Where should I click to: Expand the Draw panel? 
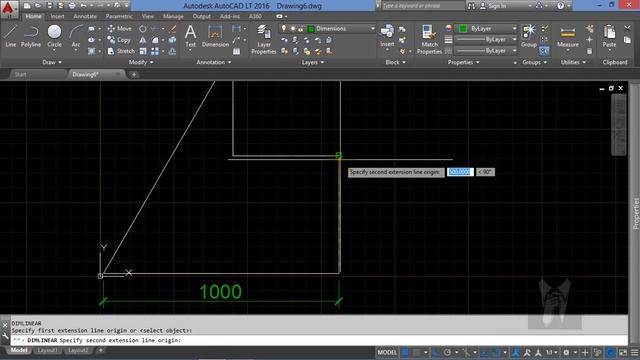point(52,62)
